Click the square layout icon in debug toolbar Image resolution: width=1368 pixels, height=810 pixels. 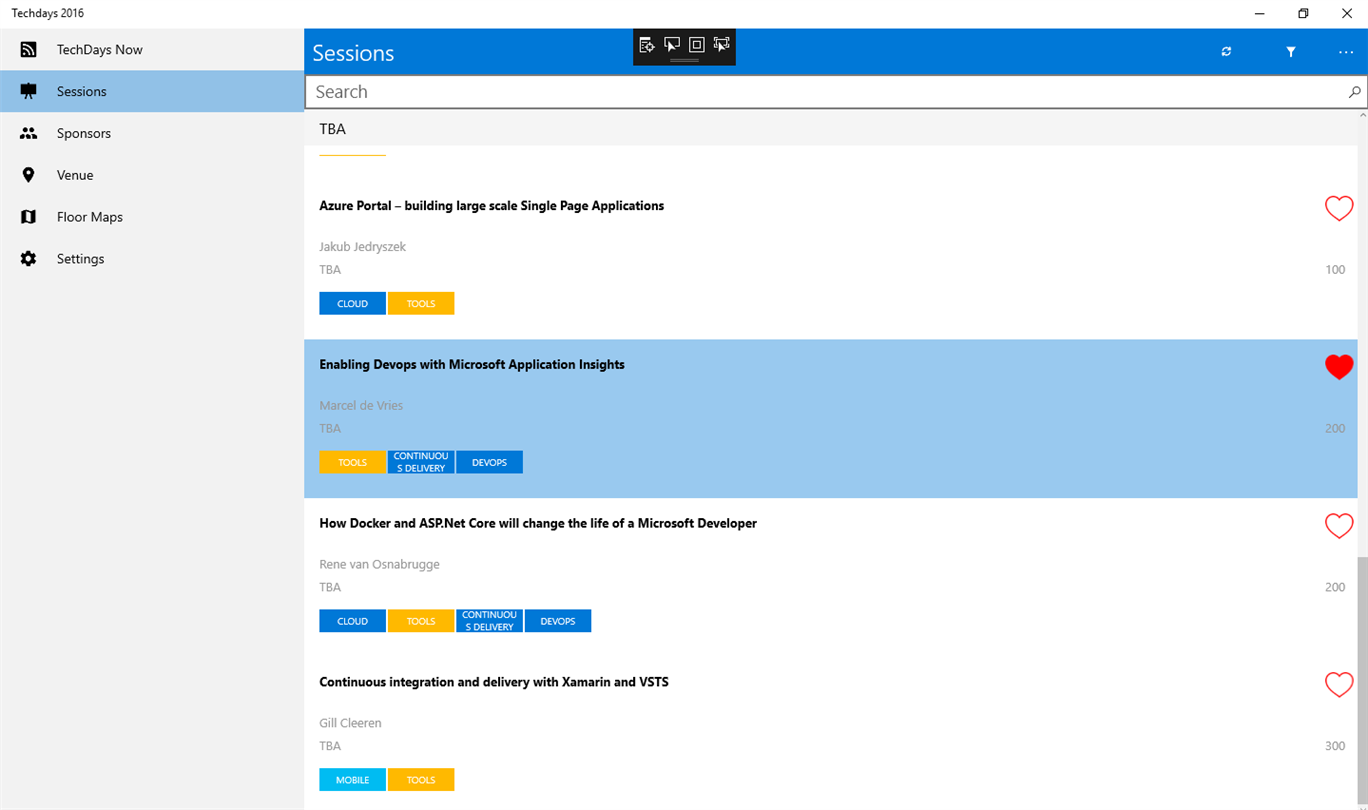coord(697,45)
